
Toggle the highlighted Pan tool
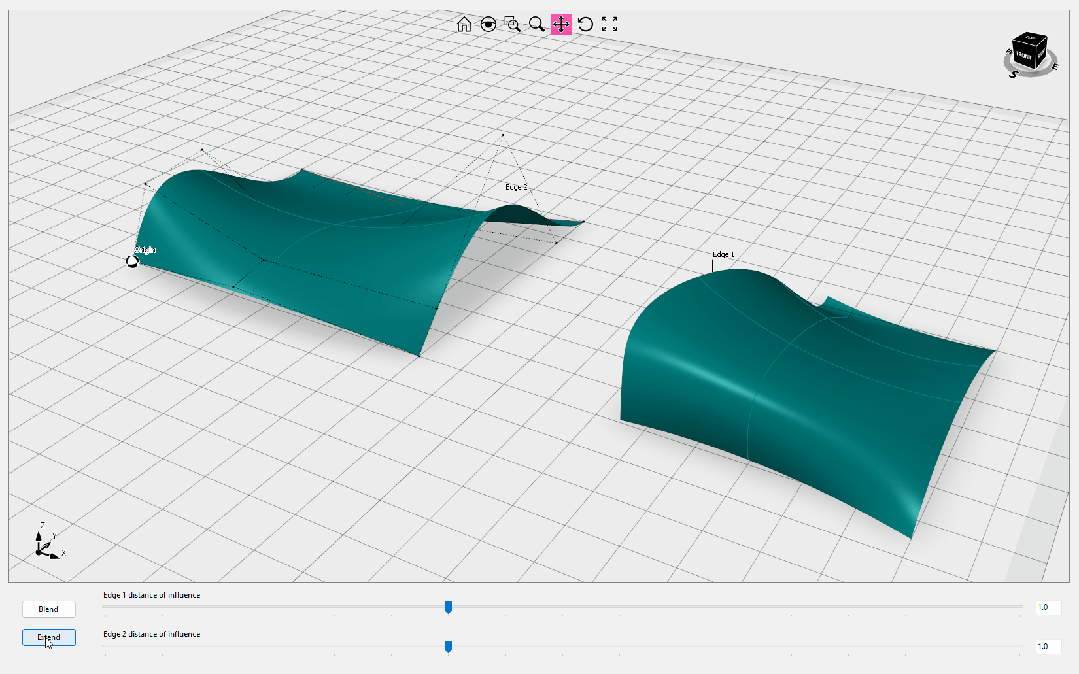[x=562, y=25]
